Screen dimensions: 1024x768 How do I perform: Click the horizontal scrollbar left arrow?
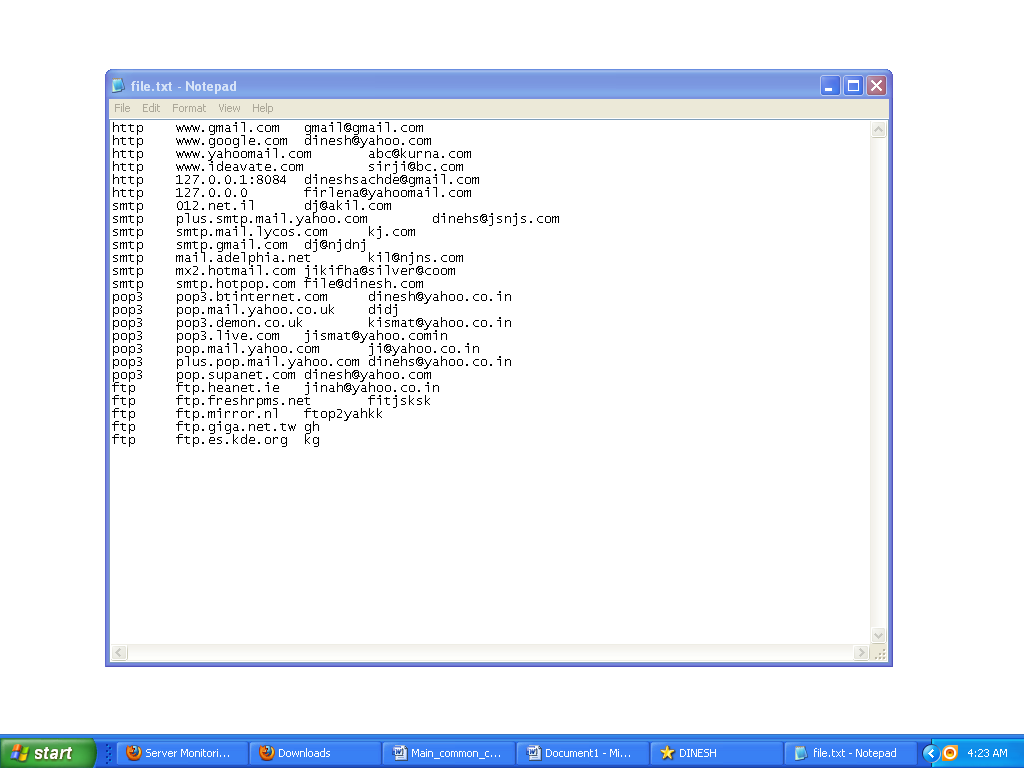pos(119,652)
